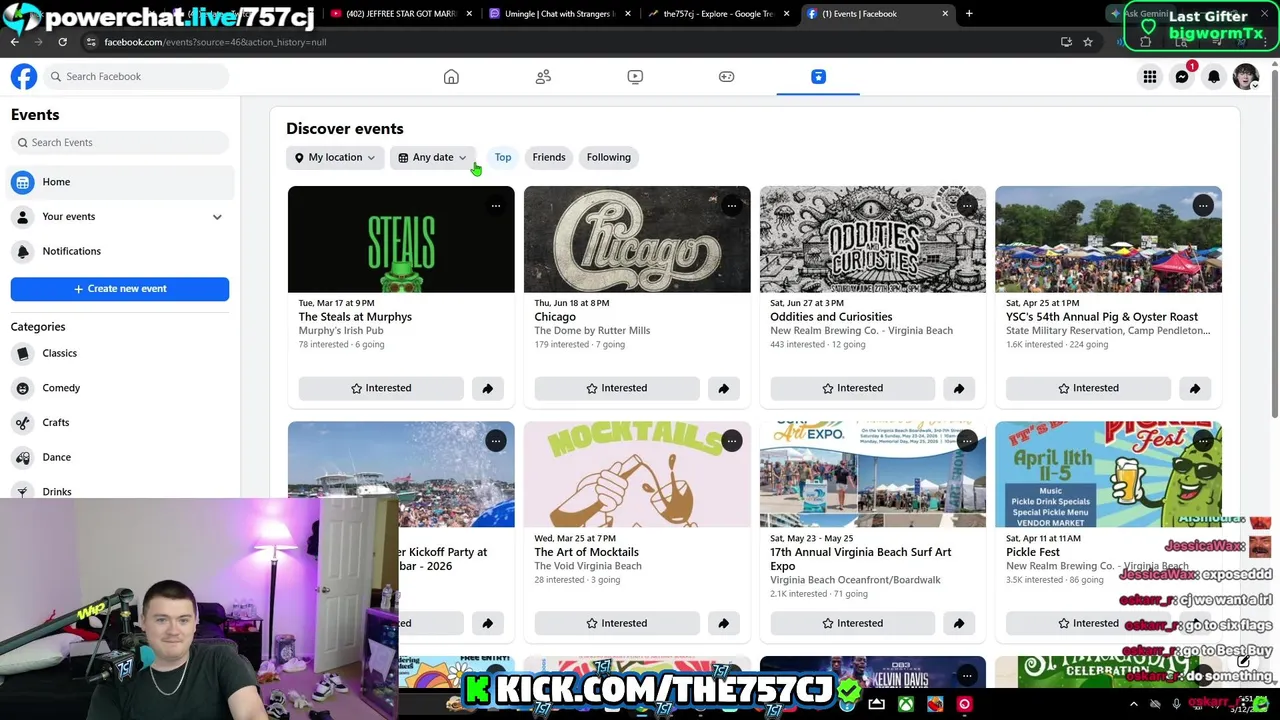This screenshot has width=1280, height=720.
Task: Open the Comedy category
Action: [120, 388]
